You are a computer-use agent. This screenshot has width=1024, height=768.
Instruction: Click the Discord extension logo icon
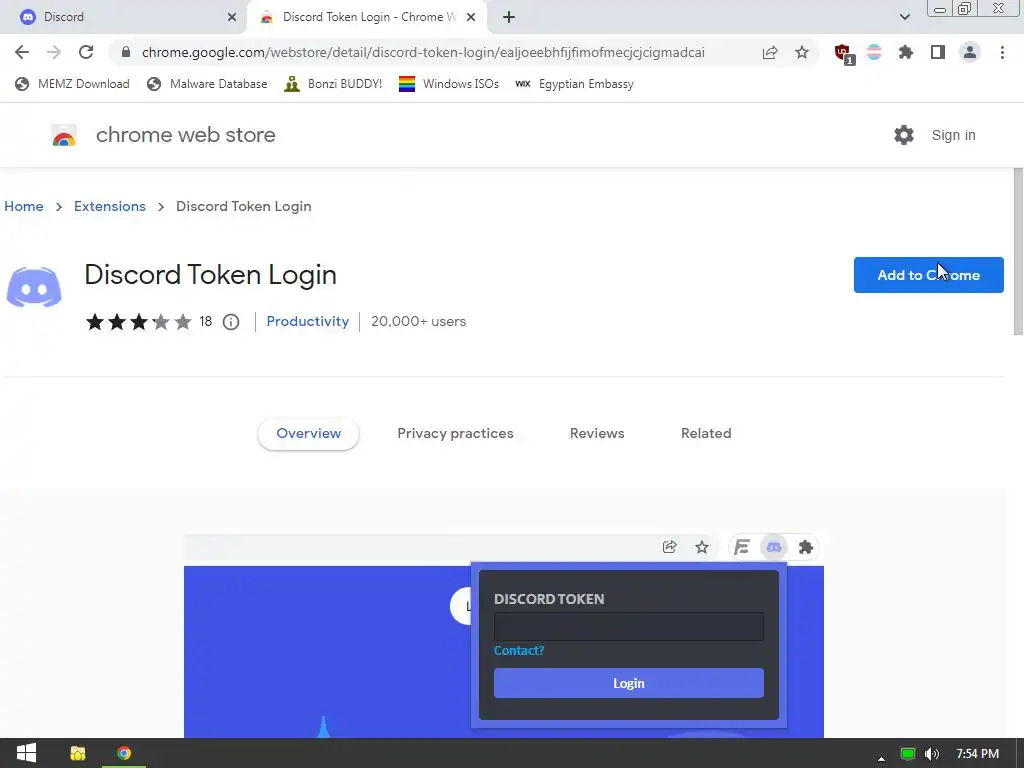coord(34,287)
